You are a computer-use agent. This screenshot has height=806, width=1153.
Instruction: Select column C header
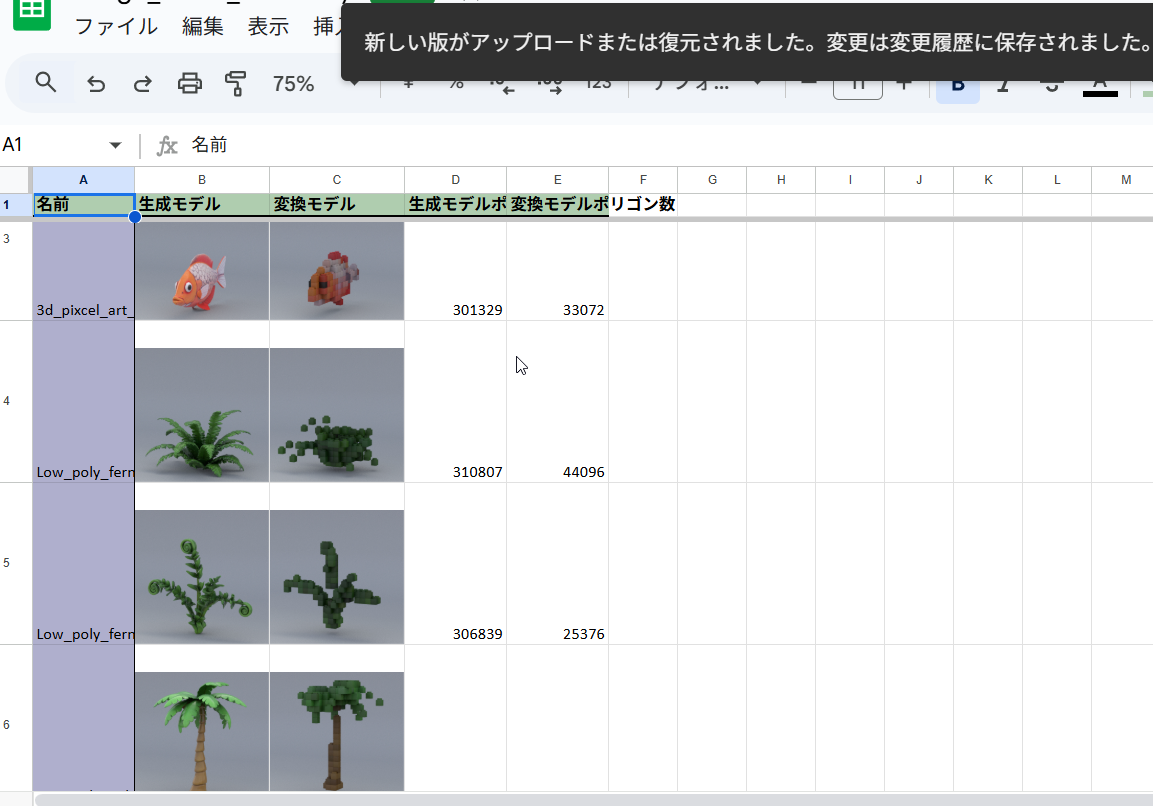coord(337,179)
